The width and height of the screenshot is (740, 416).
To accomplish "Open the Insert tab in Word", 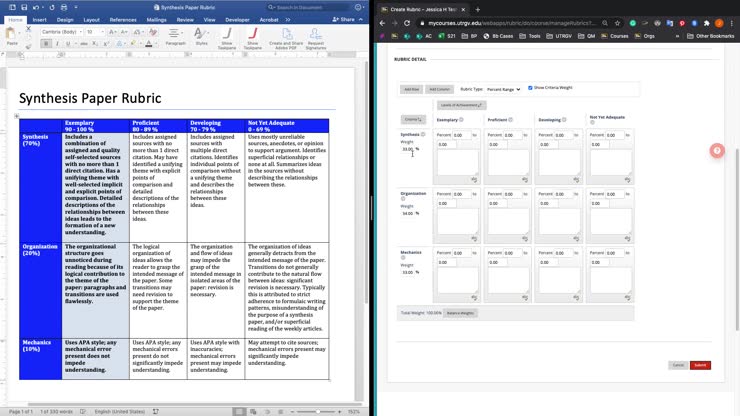I will pos(39,20).
